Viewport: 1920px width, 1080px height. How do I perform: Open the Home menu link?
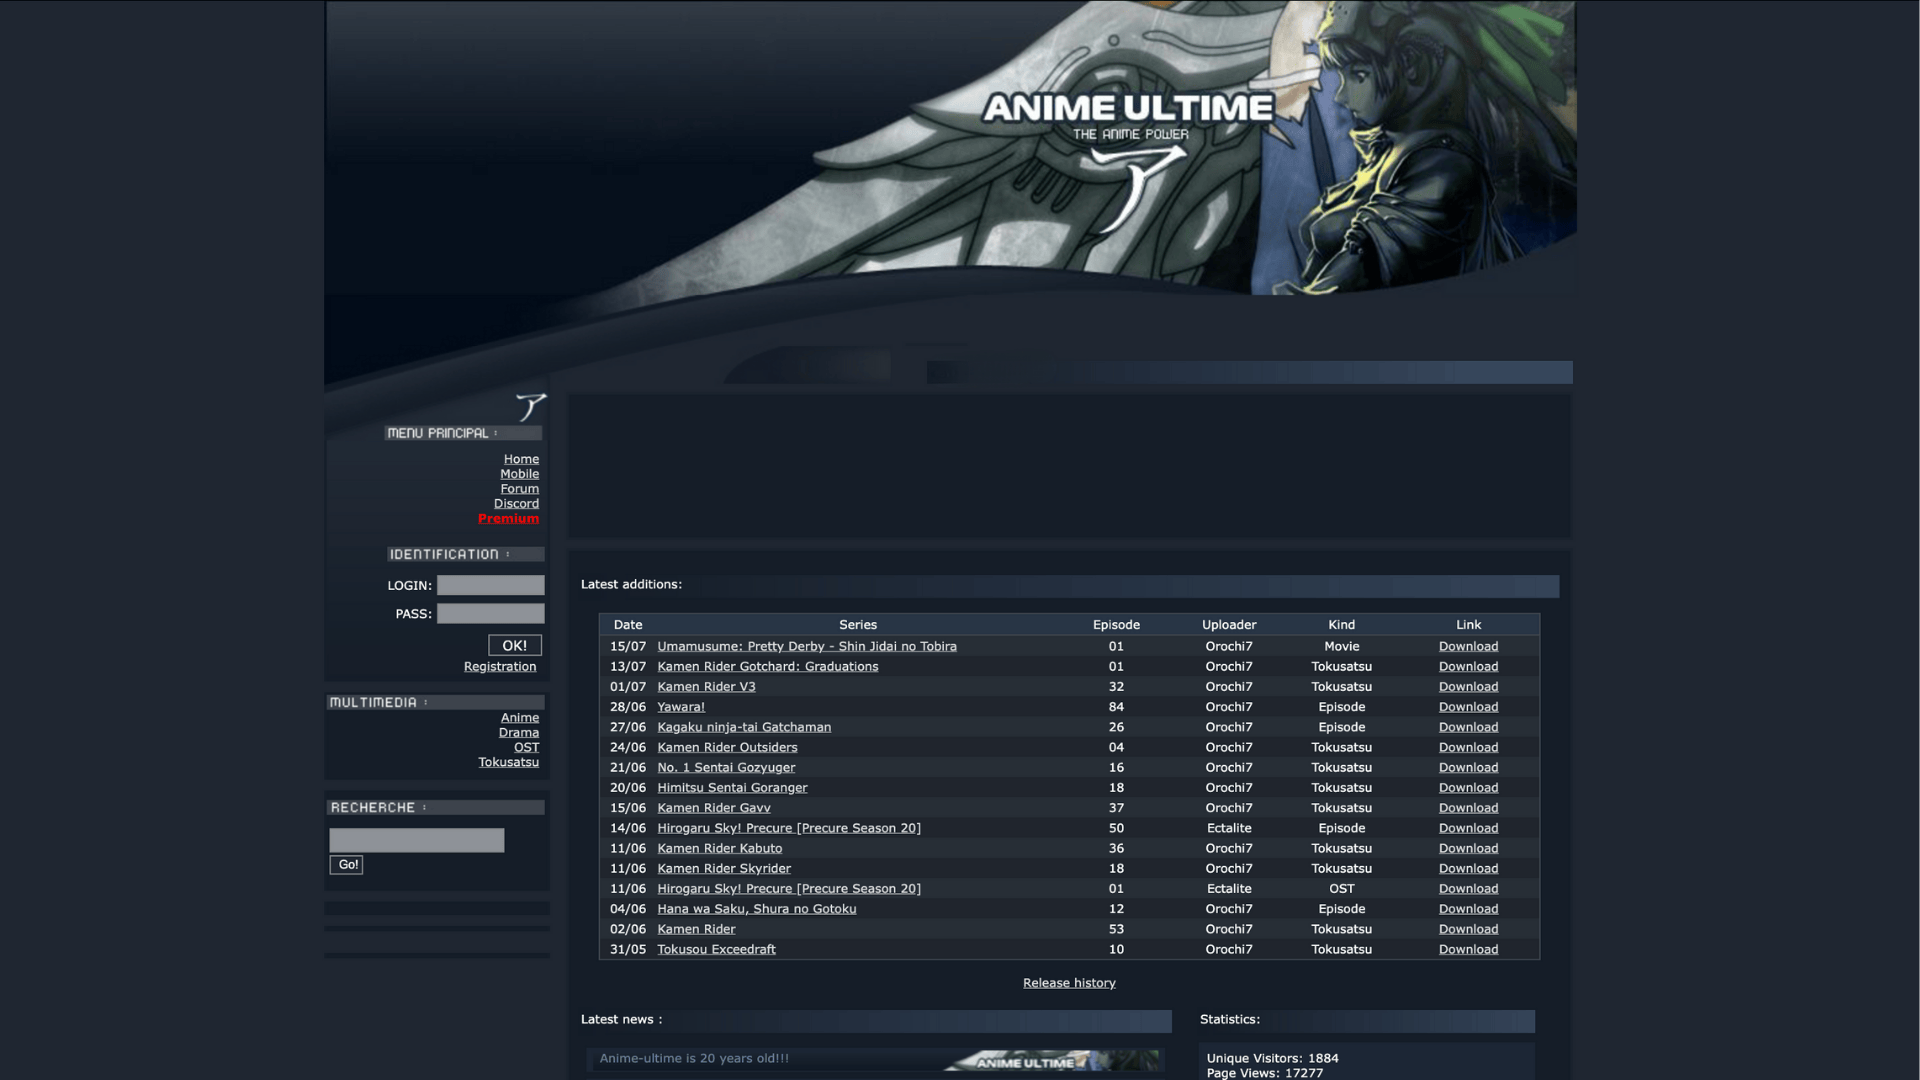521,459
